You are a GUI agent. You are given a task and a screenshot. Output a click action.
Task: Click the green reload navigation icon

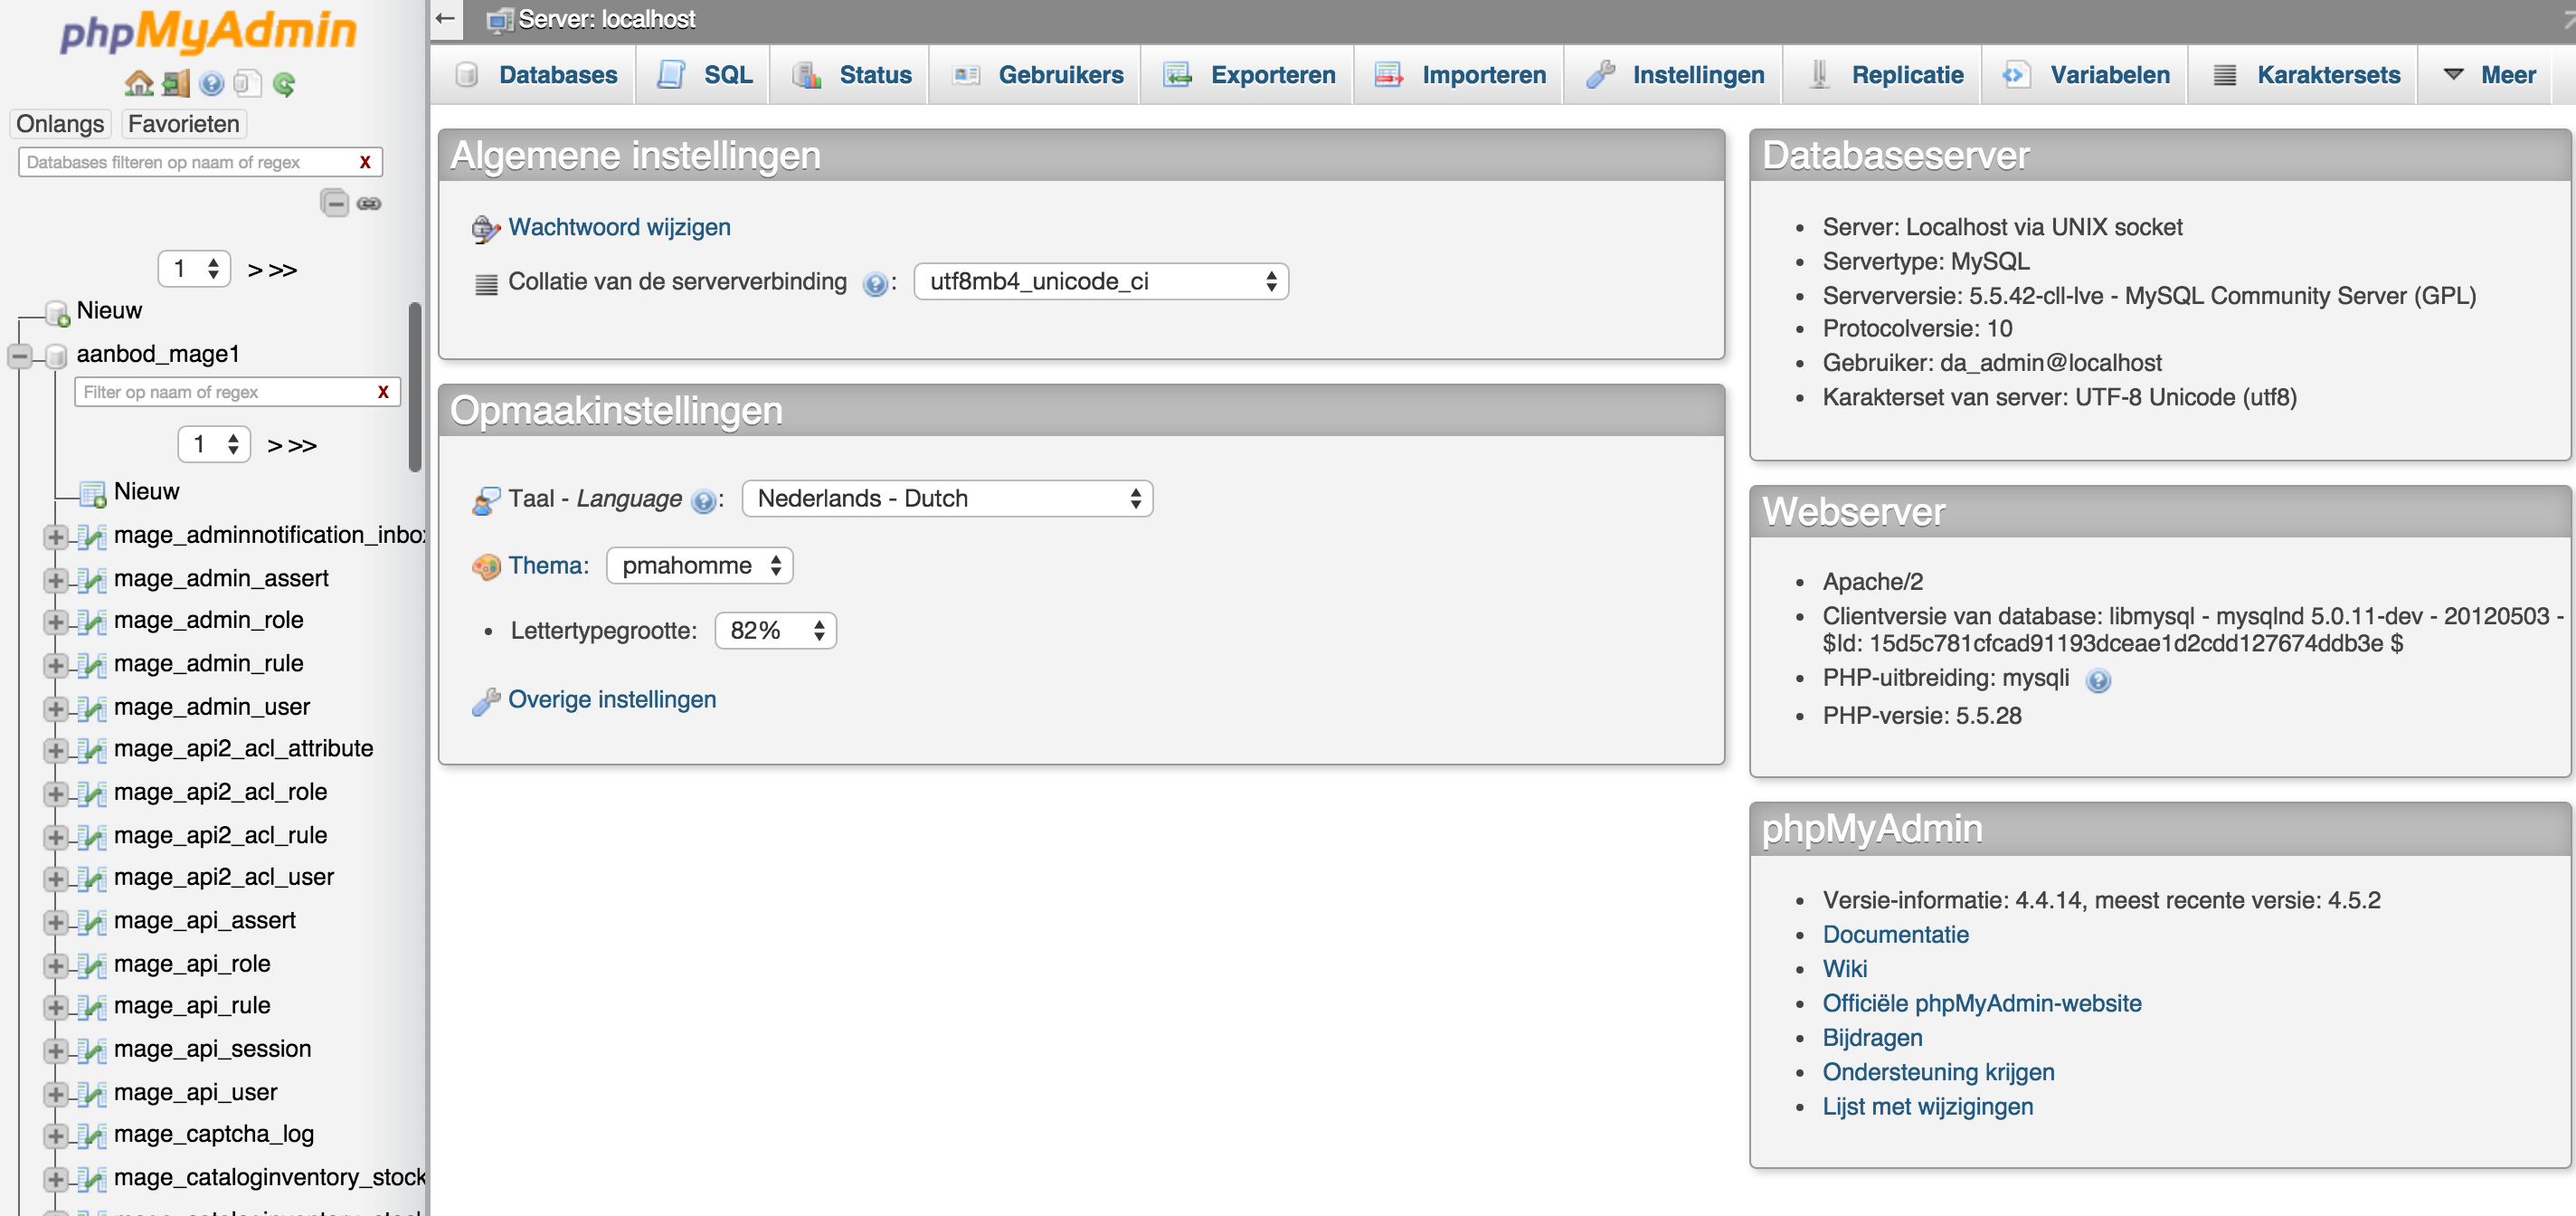tap(284, 84)
